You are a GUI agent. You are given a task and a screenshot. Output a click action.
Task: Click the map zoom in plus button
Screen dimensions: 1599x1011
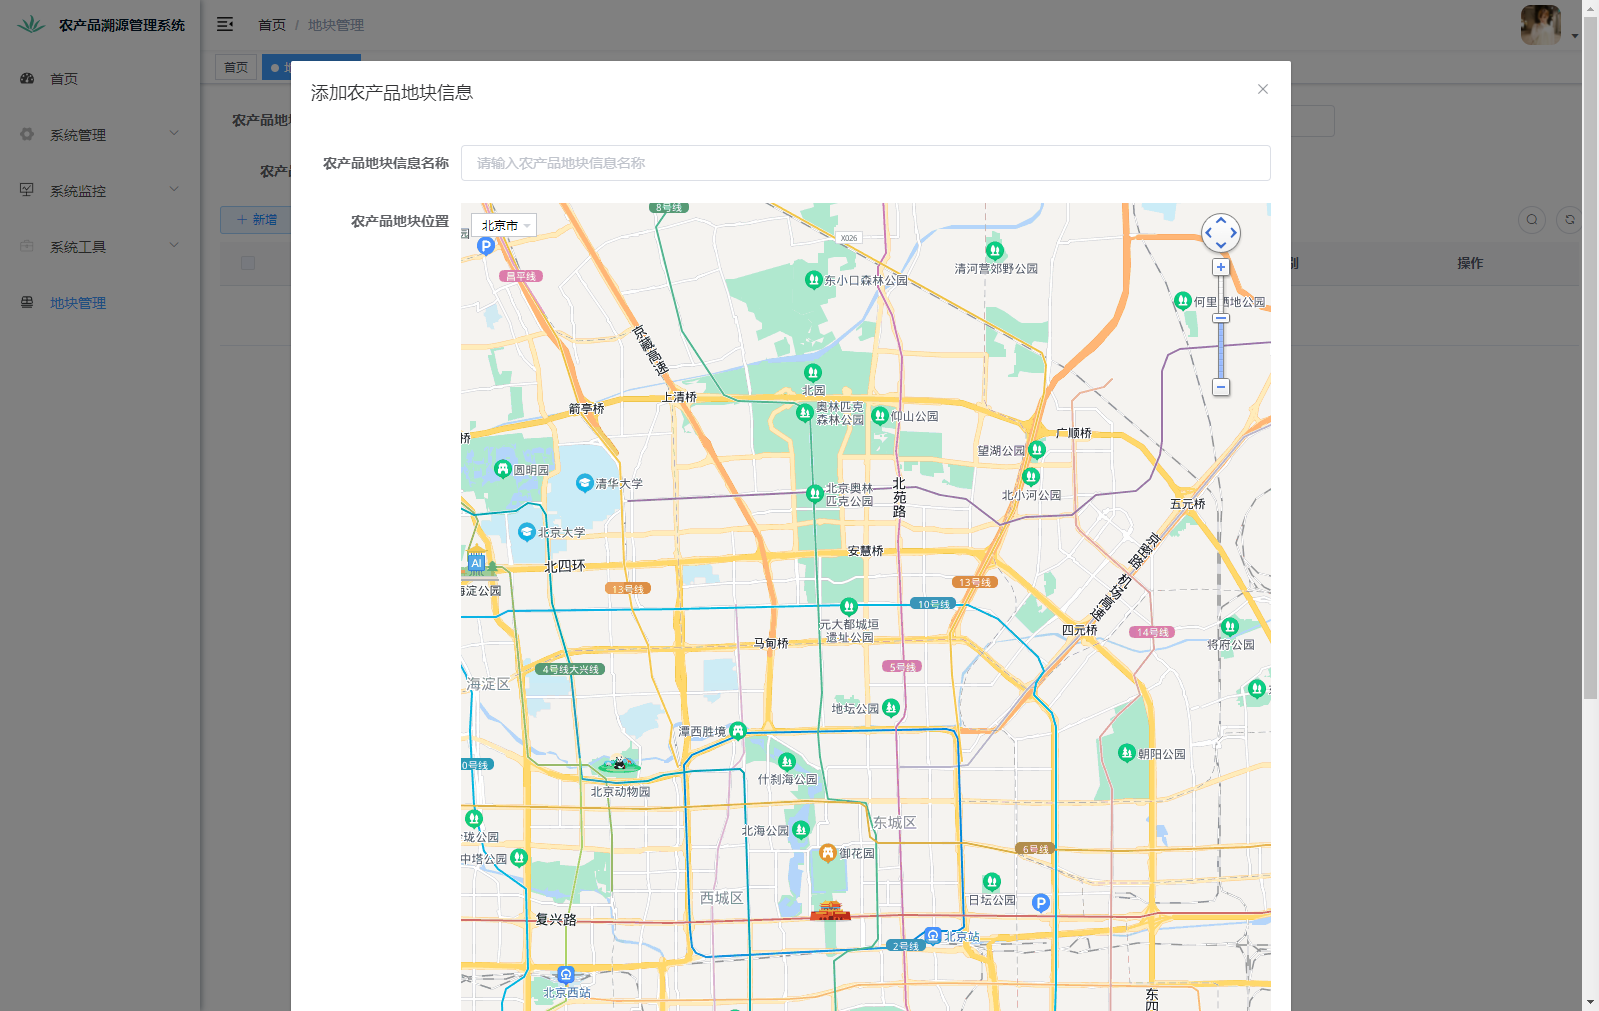pyautogui.click(x=1220, y=267)
